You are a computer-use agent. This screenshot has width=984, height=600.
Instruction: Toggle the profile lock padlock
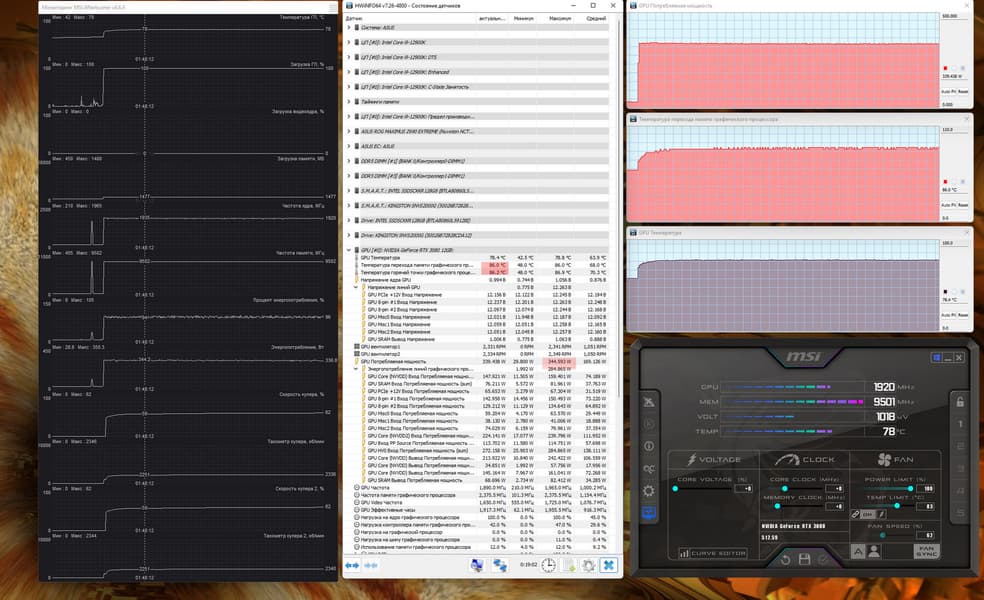pyautogui.click(x=960, y=402)
